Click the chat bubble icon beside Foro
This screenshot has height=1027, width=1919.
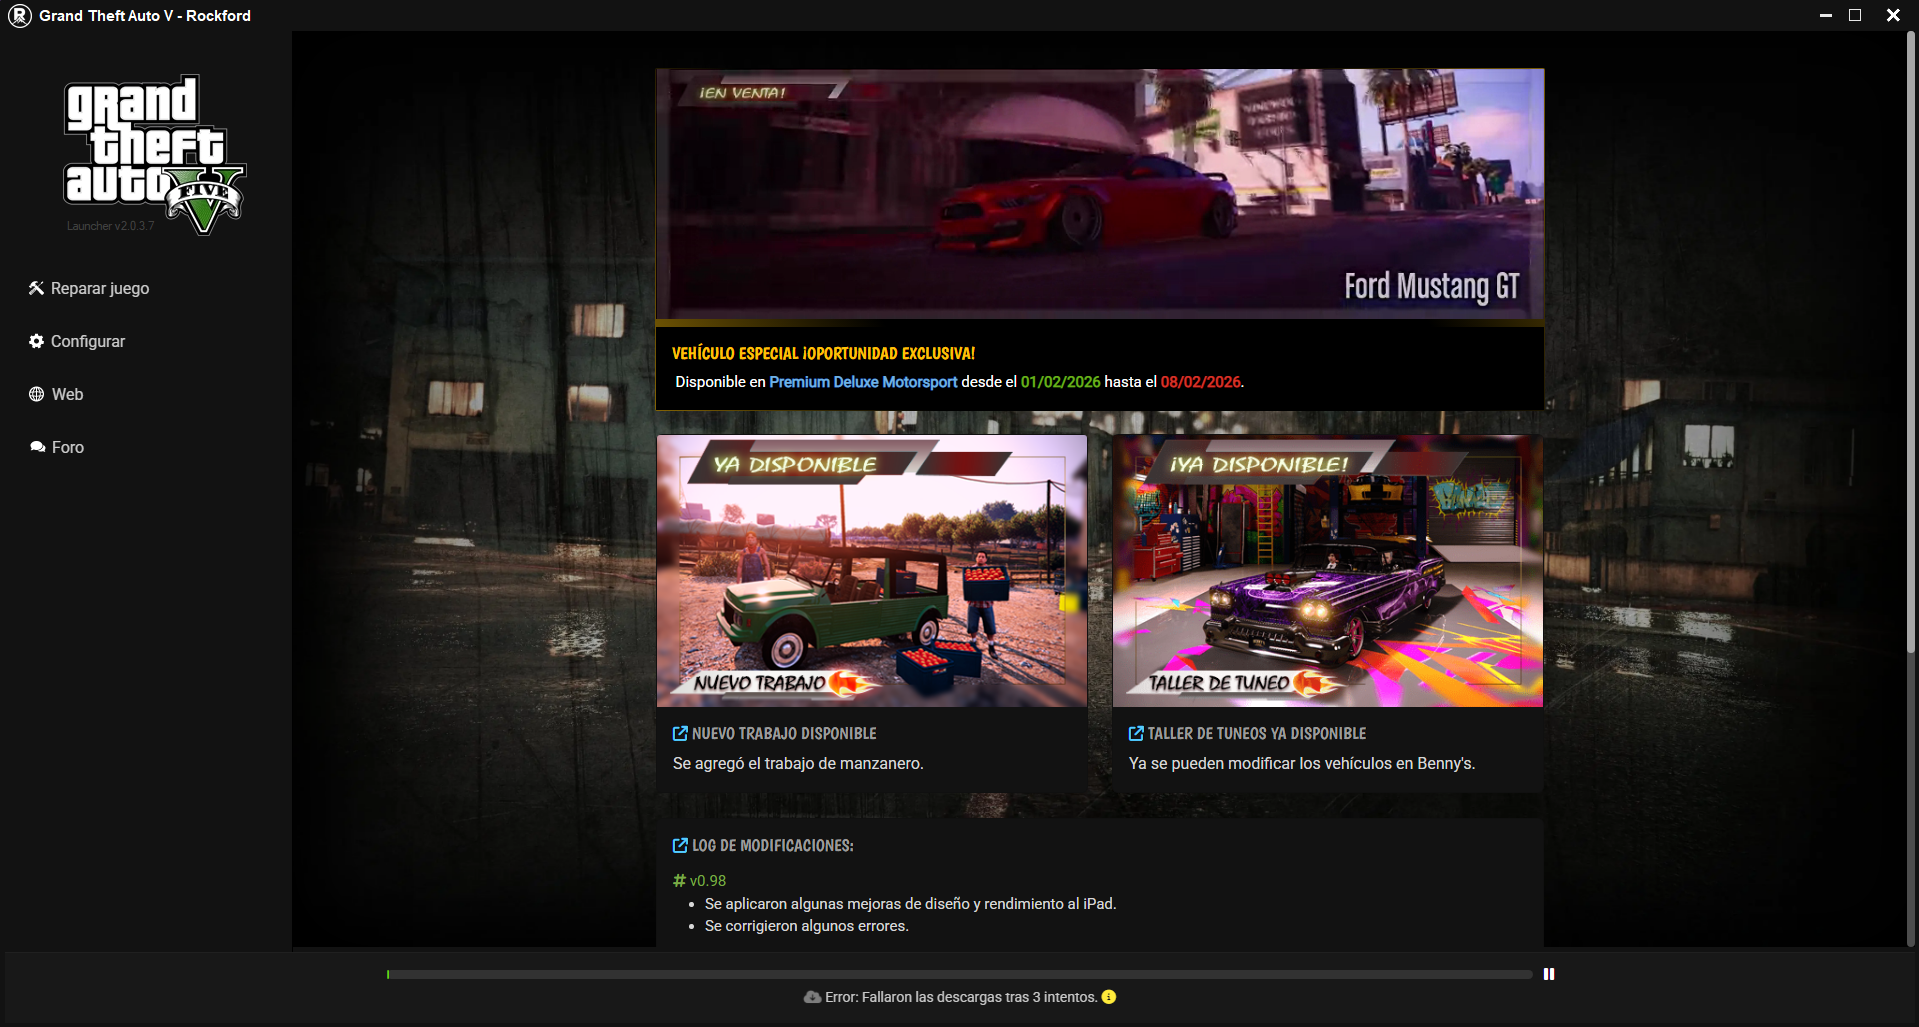[x=37, y=447]
